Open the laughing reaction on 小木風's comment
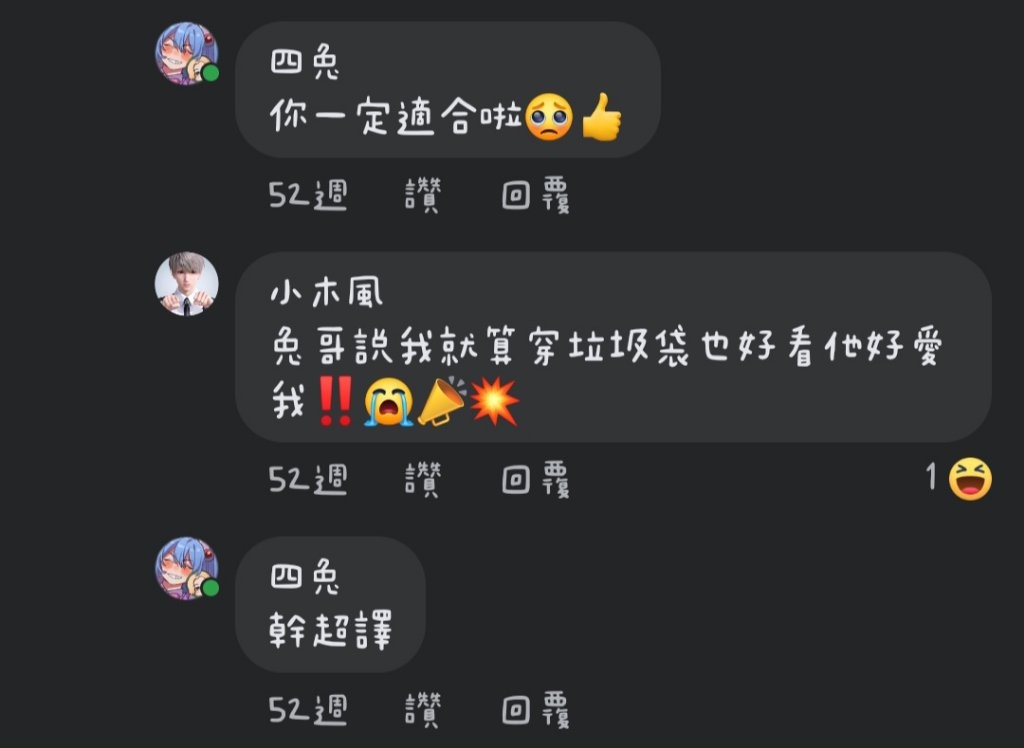Viewport: 1024px width, 748px height. [x=970, y=479]
